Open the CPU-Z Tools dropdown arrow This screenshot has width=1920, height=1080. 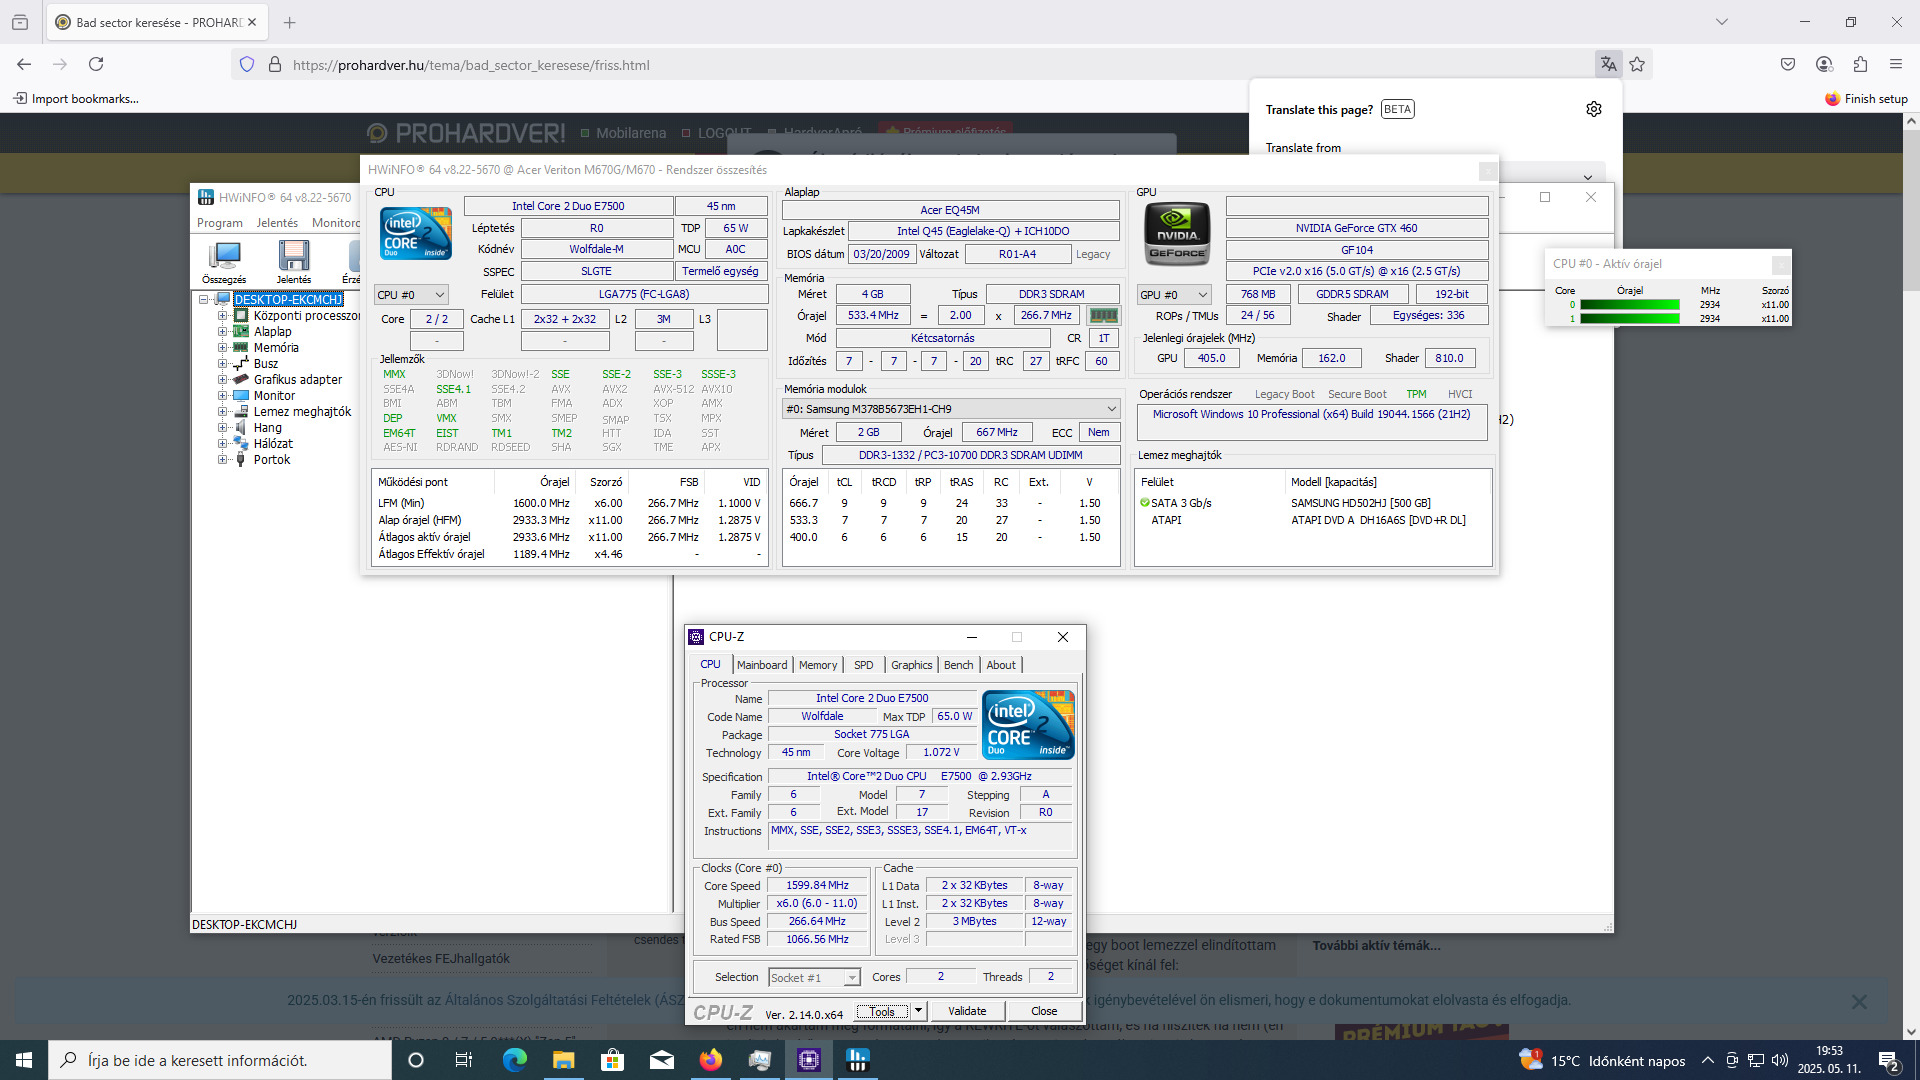918,1011
